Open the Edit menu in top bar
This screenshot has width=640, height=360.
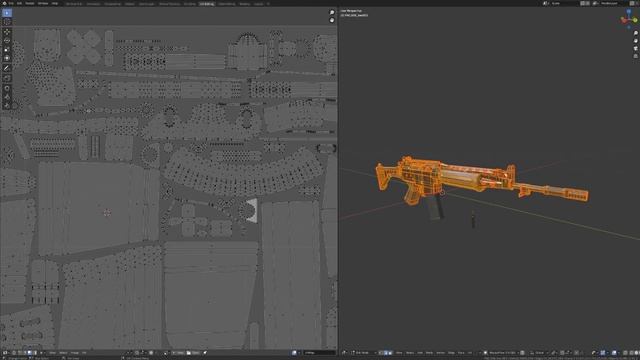tap(19, 3)
